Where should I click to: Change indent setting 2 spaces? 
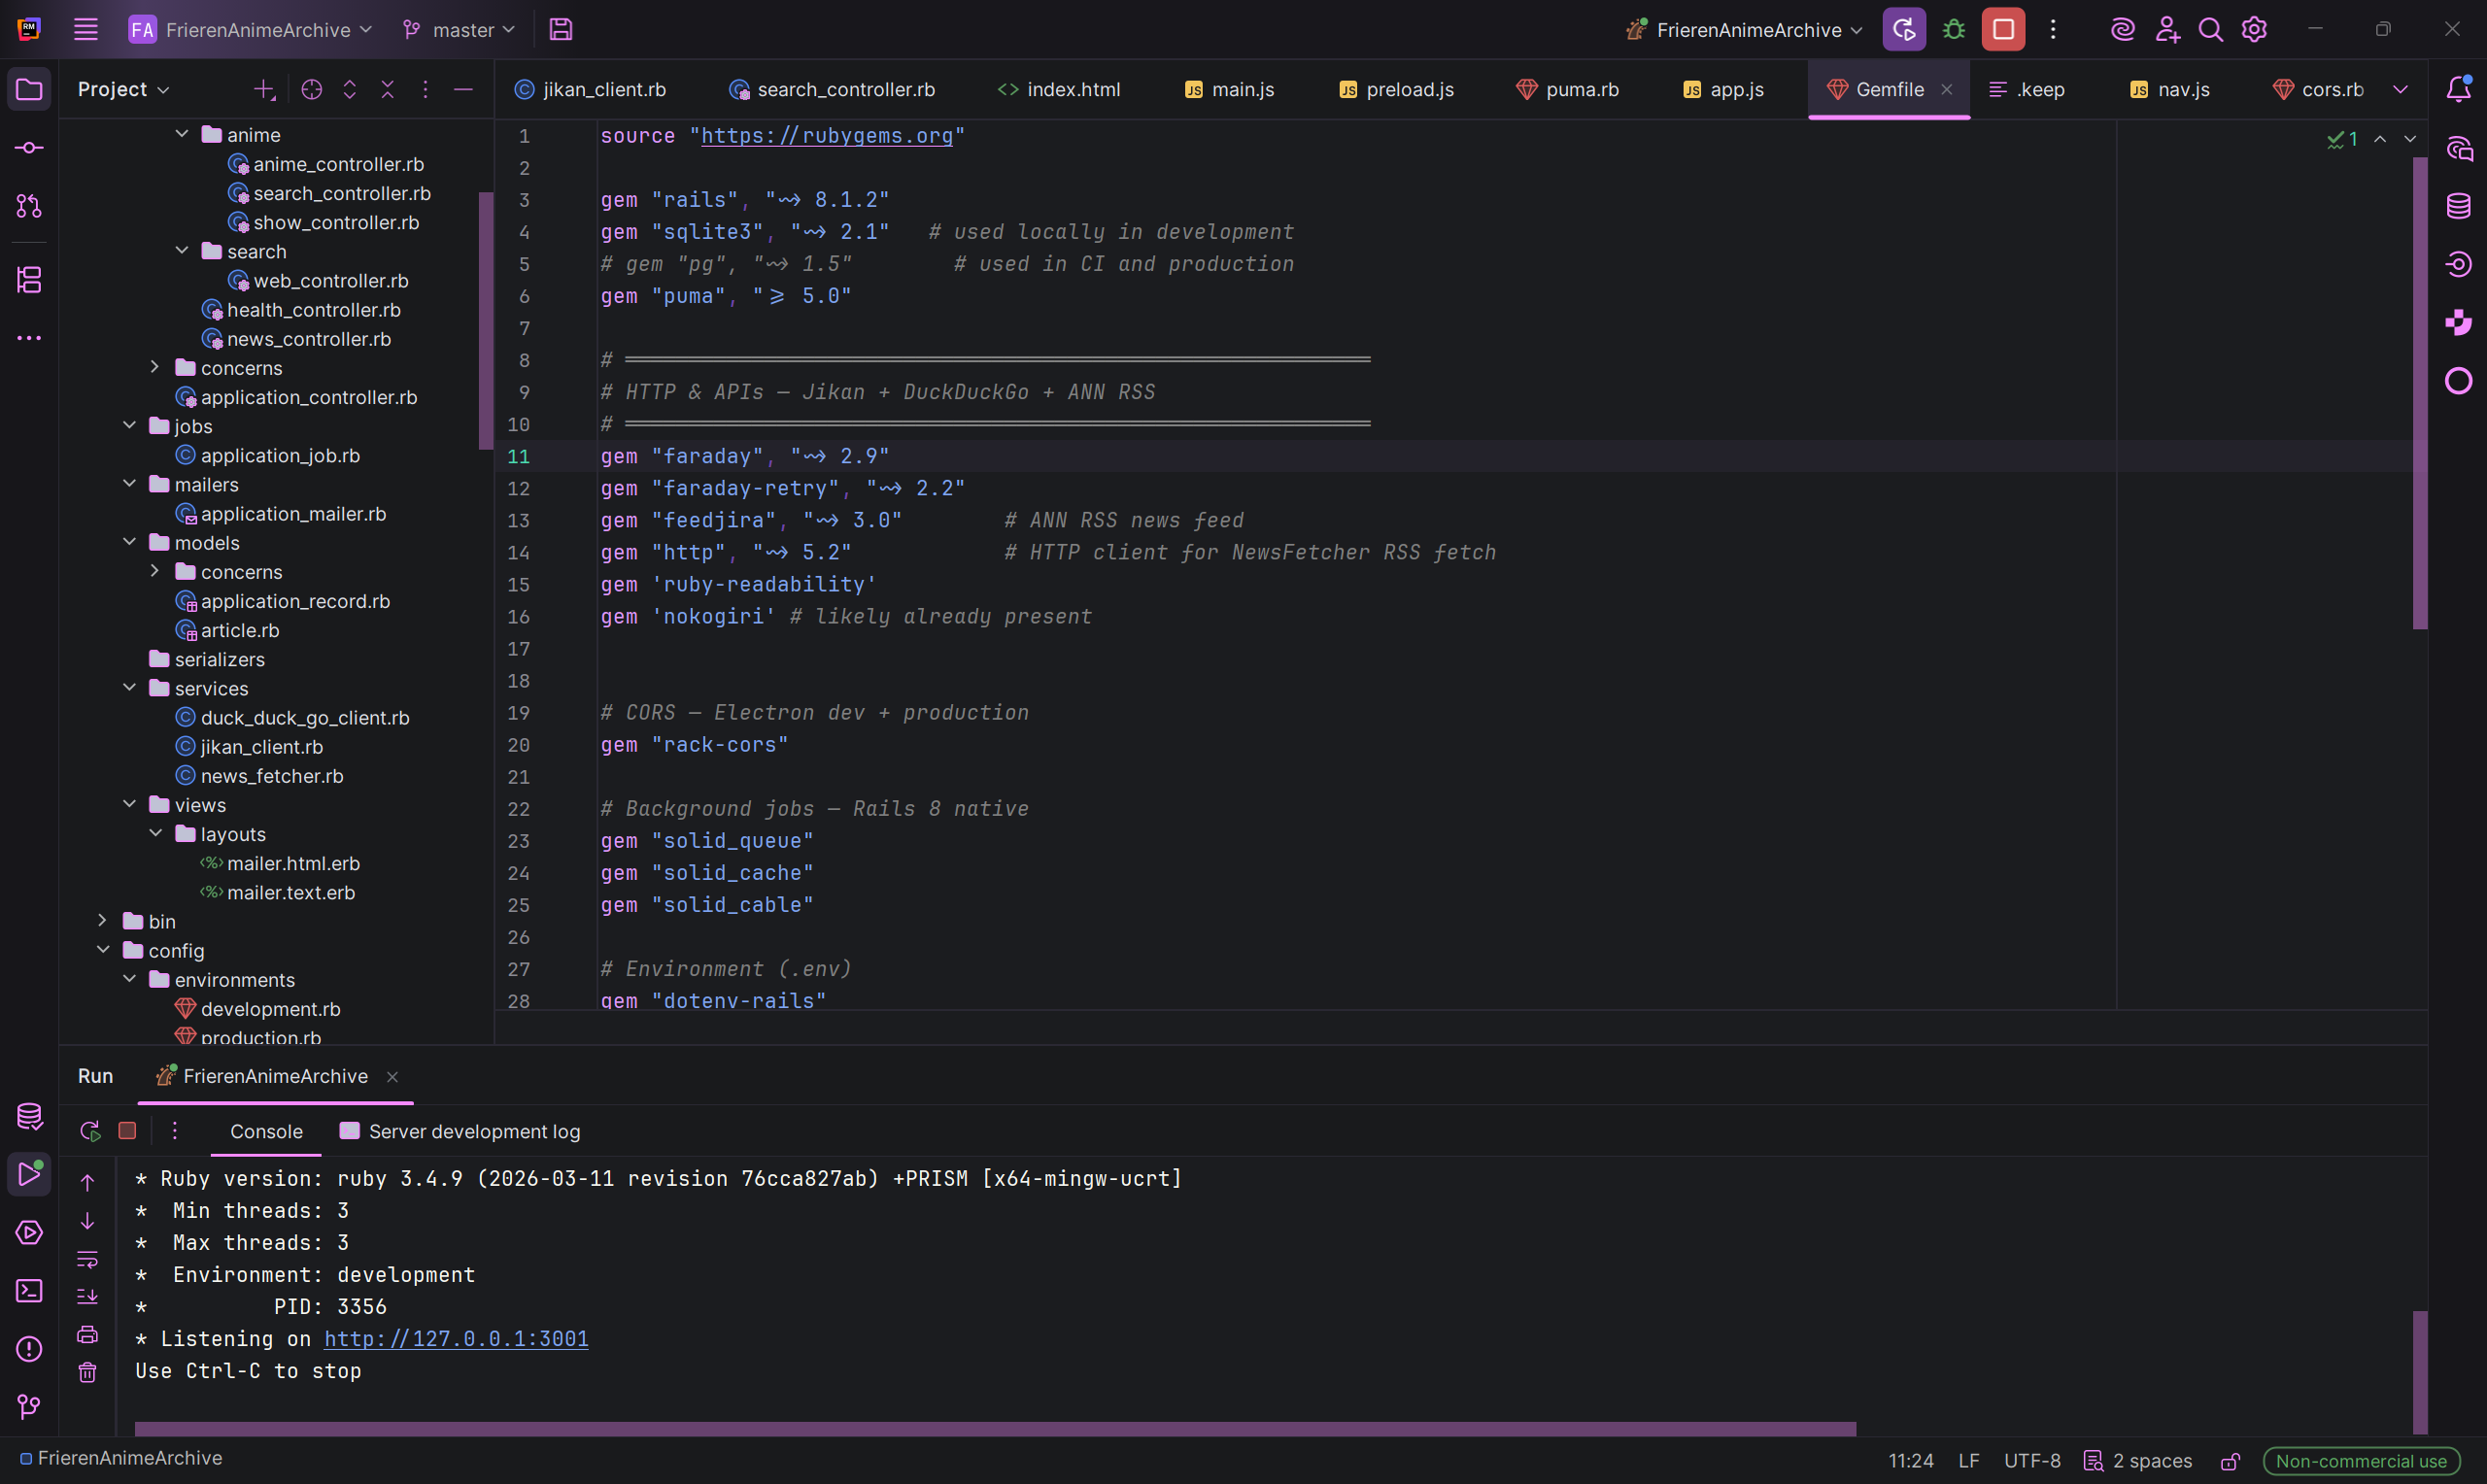tap(2138, 1461)
